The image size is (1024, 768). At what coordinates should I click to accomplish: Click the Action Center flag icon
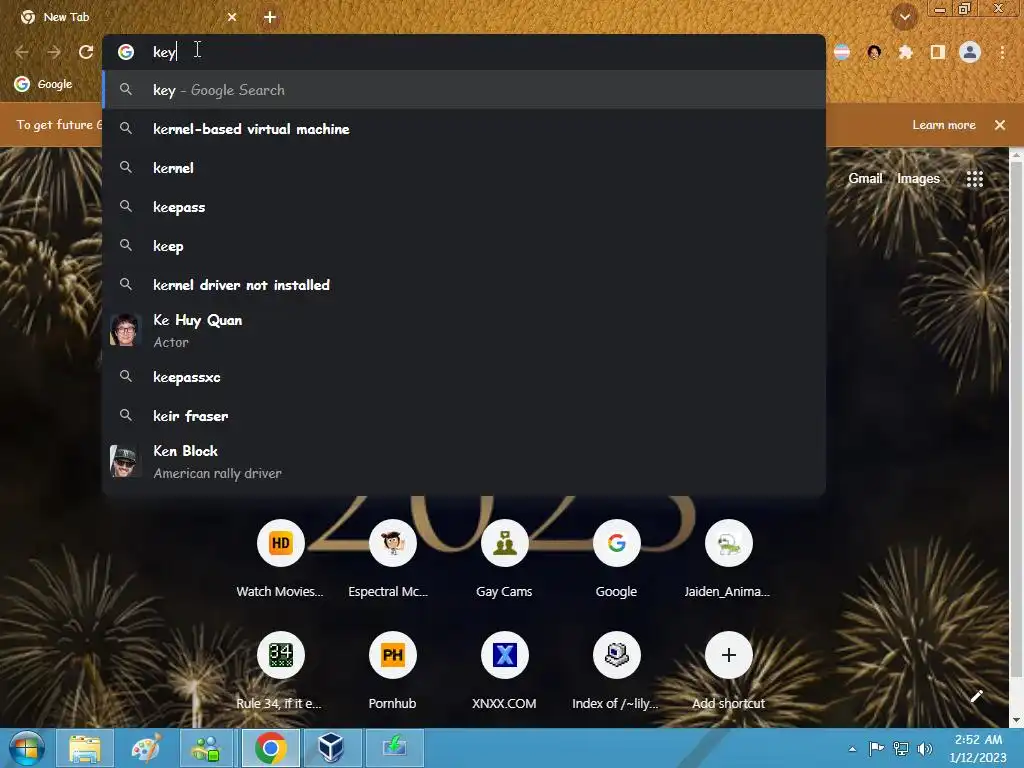pos(876,748)
